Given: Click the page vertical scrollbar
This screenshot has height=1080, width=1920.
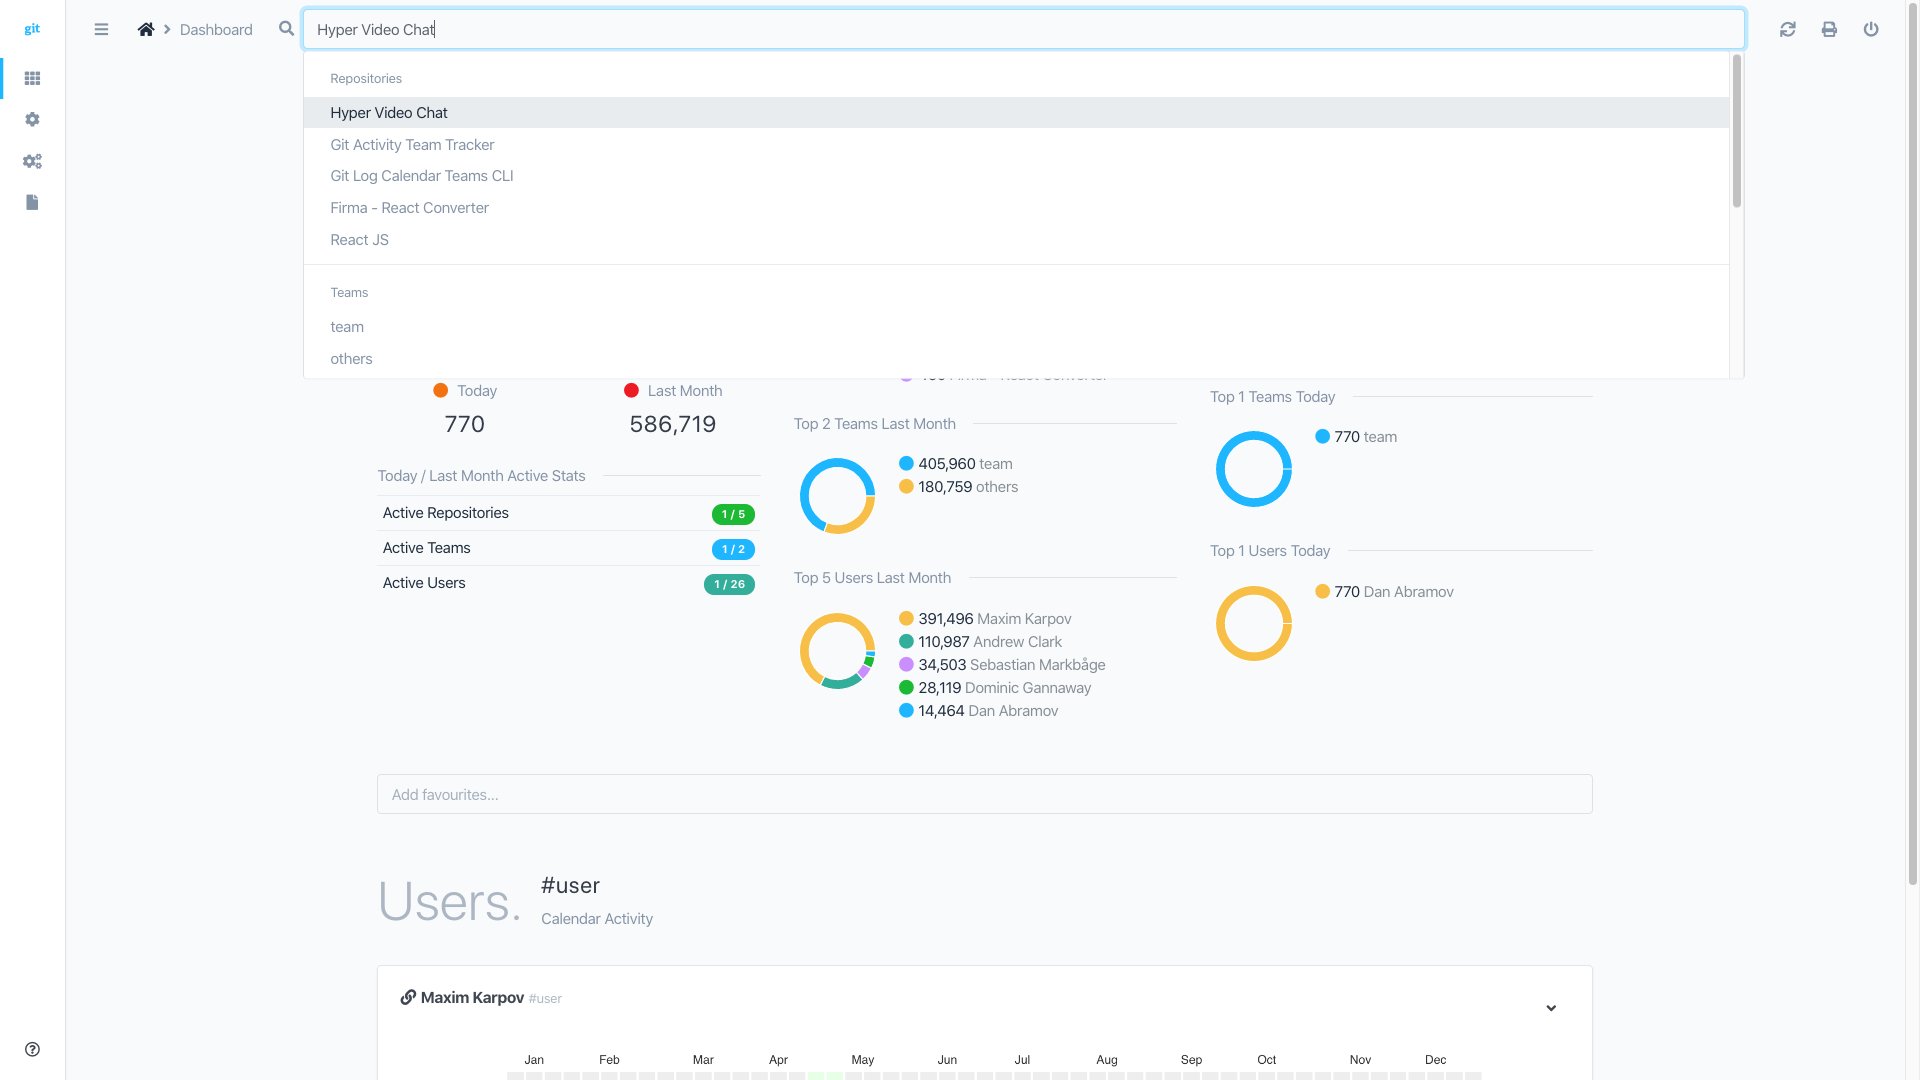Looking at the screenshot, I should coord(1912,444).
